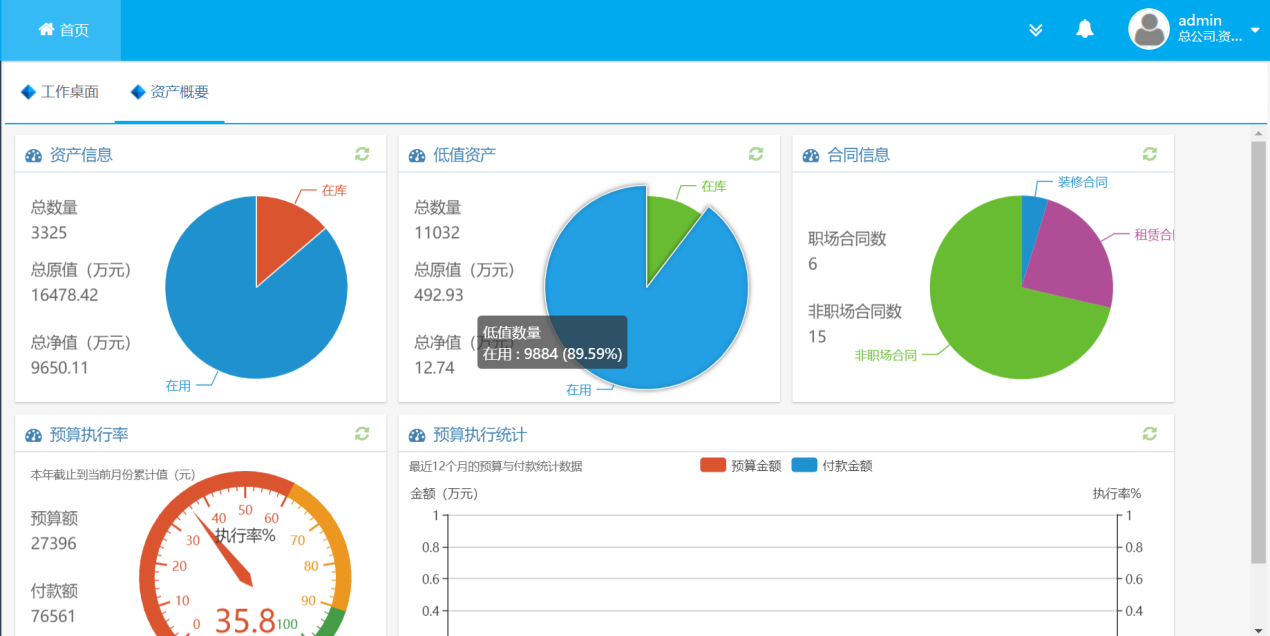This screenshot has height=636, width=1270.
Task: Click the admin user avatar
Action: pos(1148,30)
